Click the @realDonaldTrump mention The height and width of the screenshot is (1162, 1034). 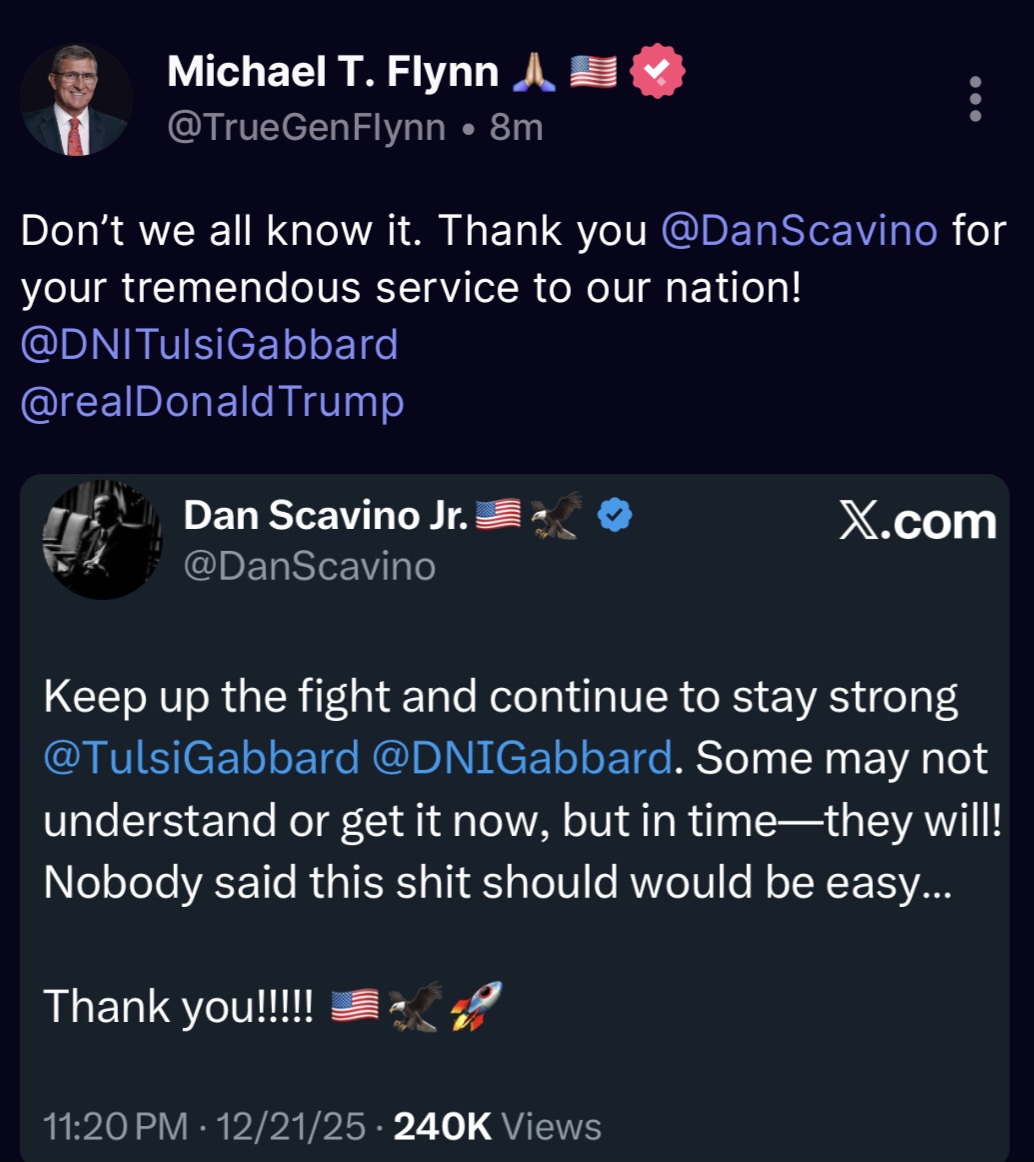(213, 401)
